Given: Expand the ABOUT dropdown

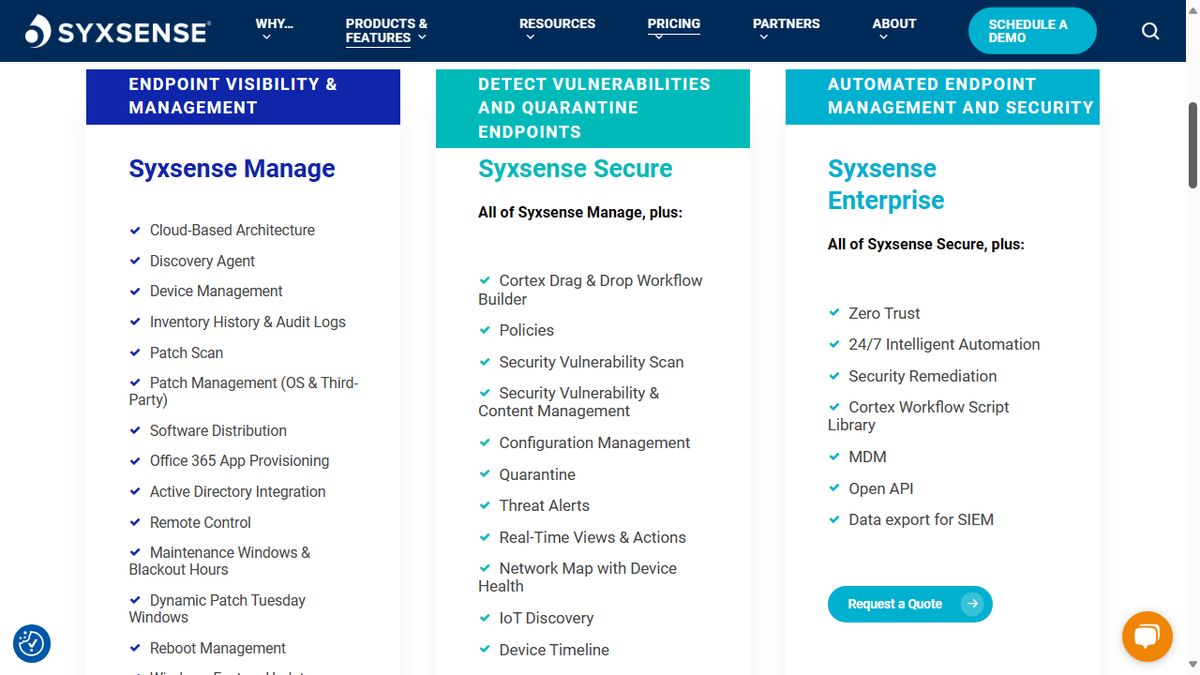Looking at the screenshot, I should 893,23.
